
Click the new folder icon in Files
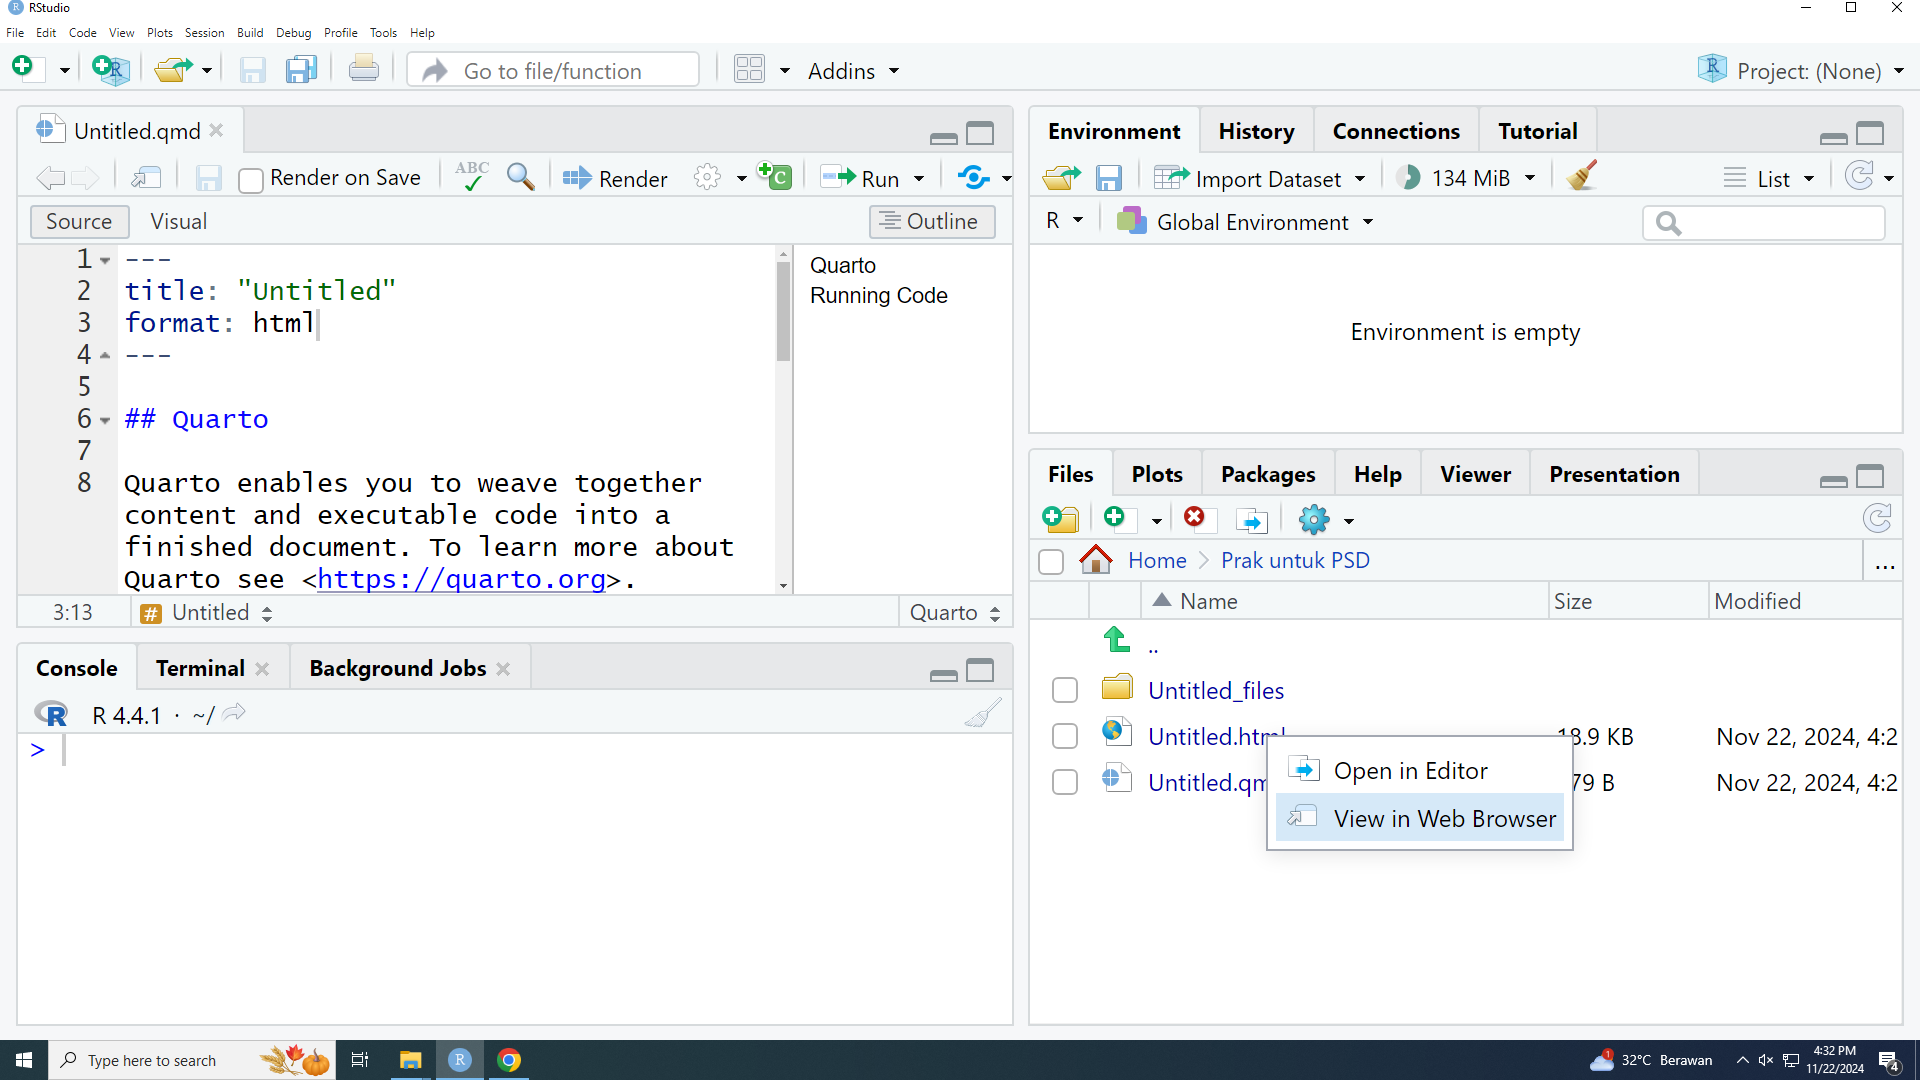pyautogui.click(x=1060, y=518)
